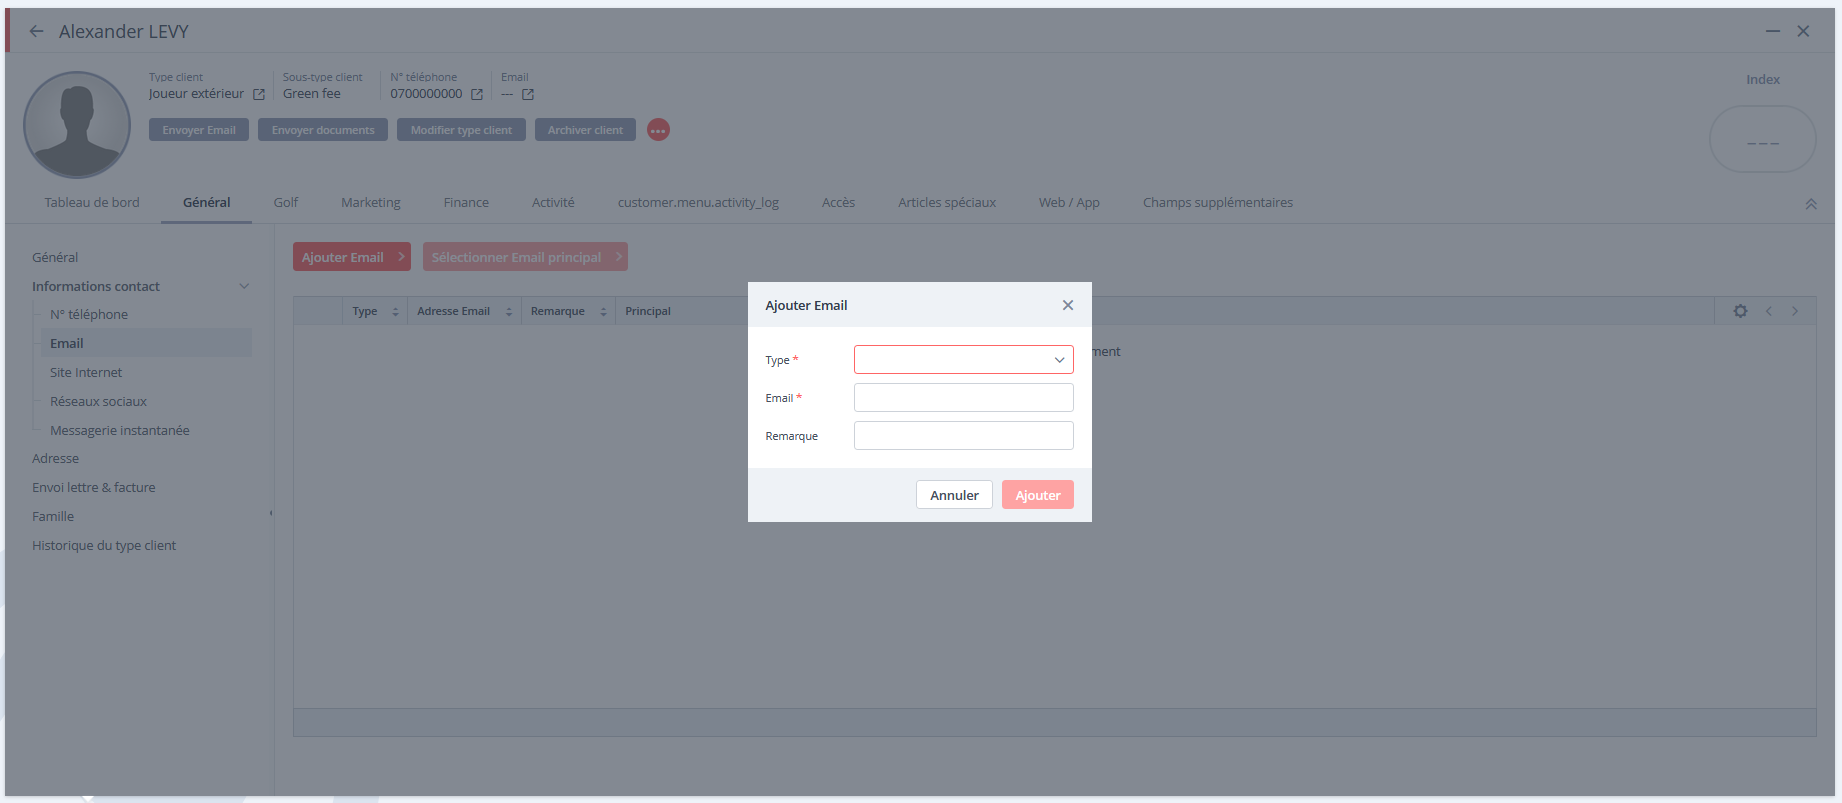
Task: Open Famille in the sidebar
Action: click(x=53, y=516)
